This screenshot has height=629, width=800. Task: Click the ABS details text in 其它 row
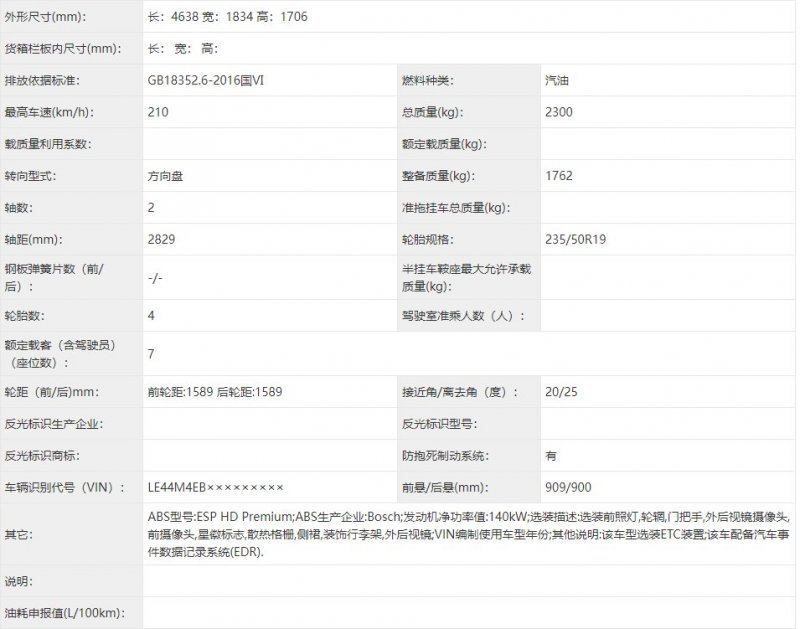(x=468, y=534)
